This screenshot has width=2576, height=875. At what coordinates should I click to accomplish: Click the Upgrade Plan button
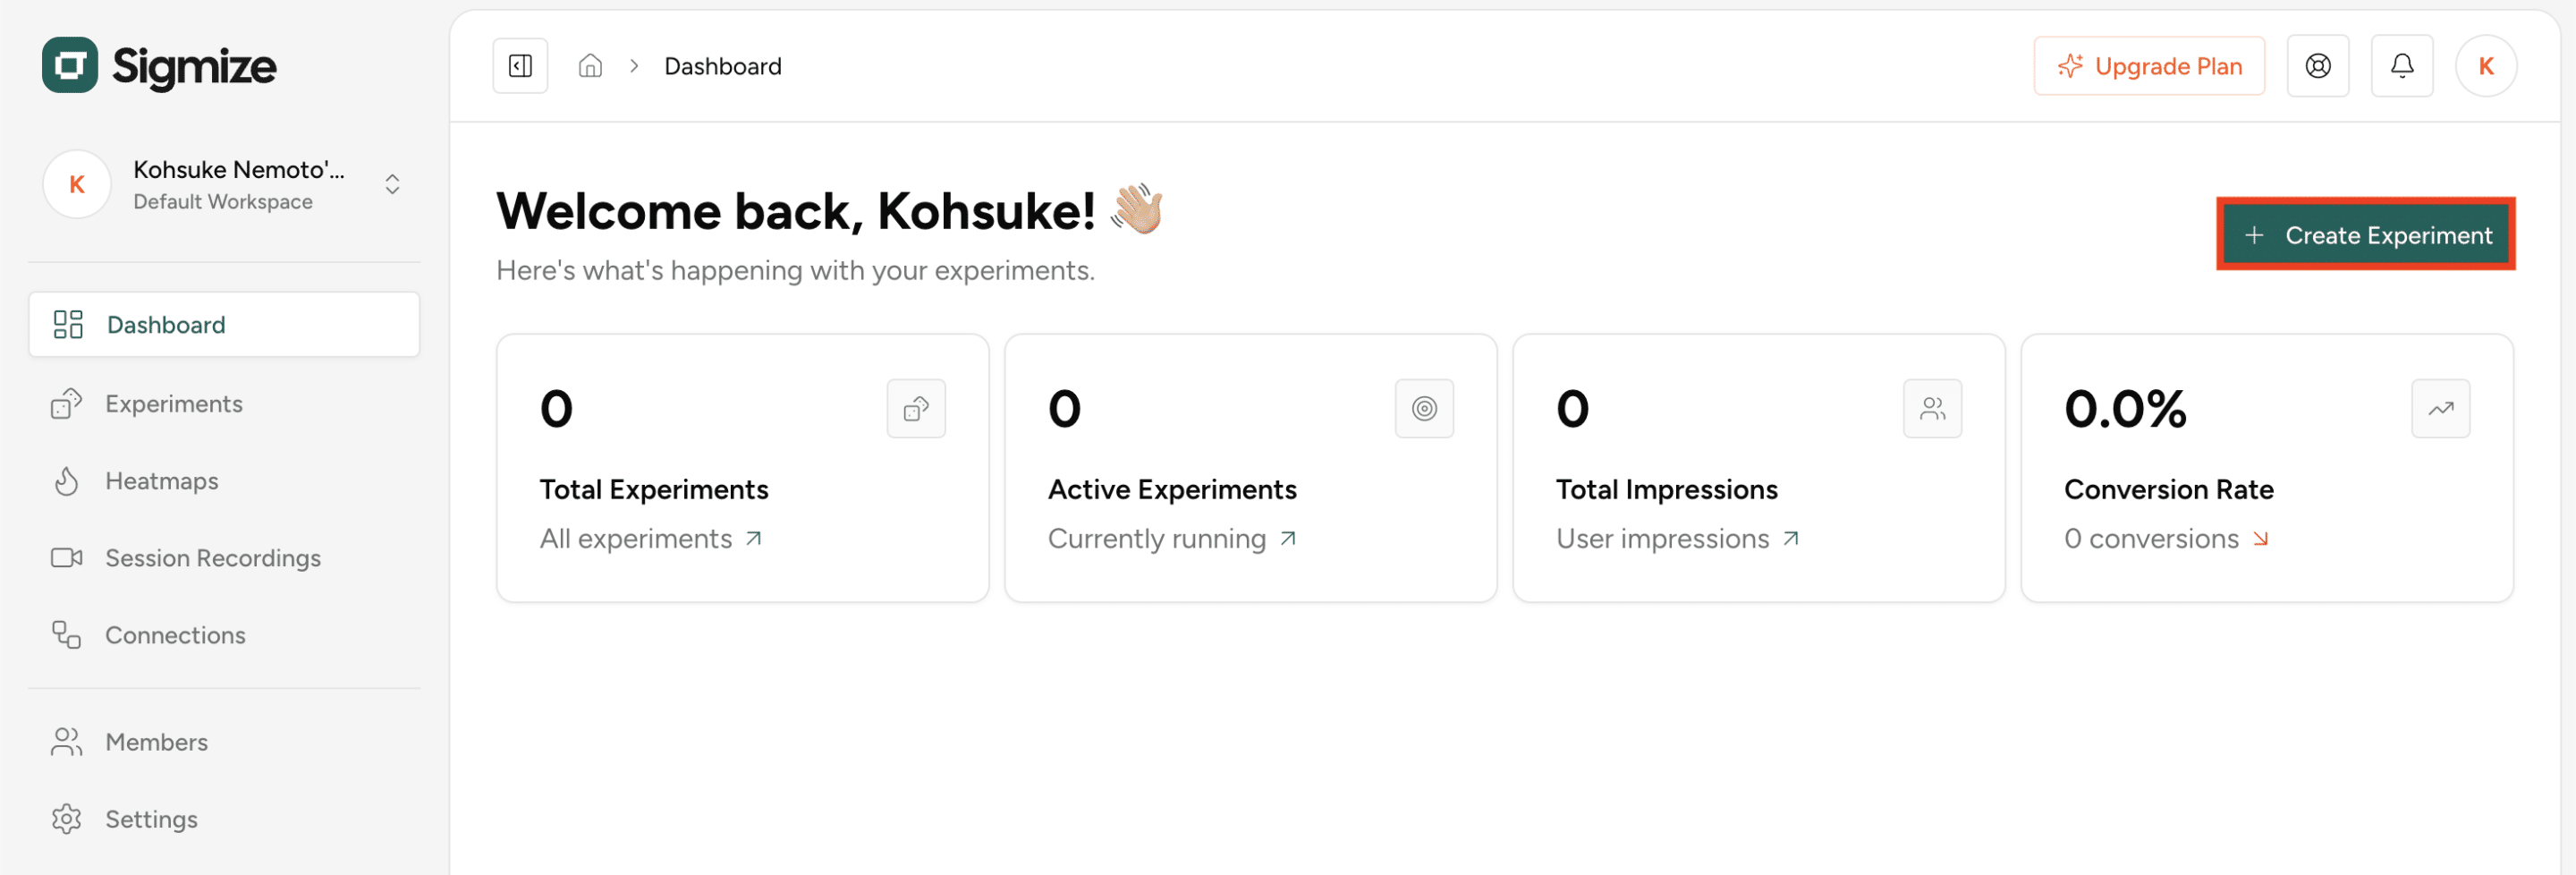click(2148, 66)
